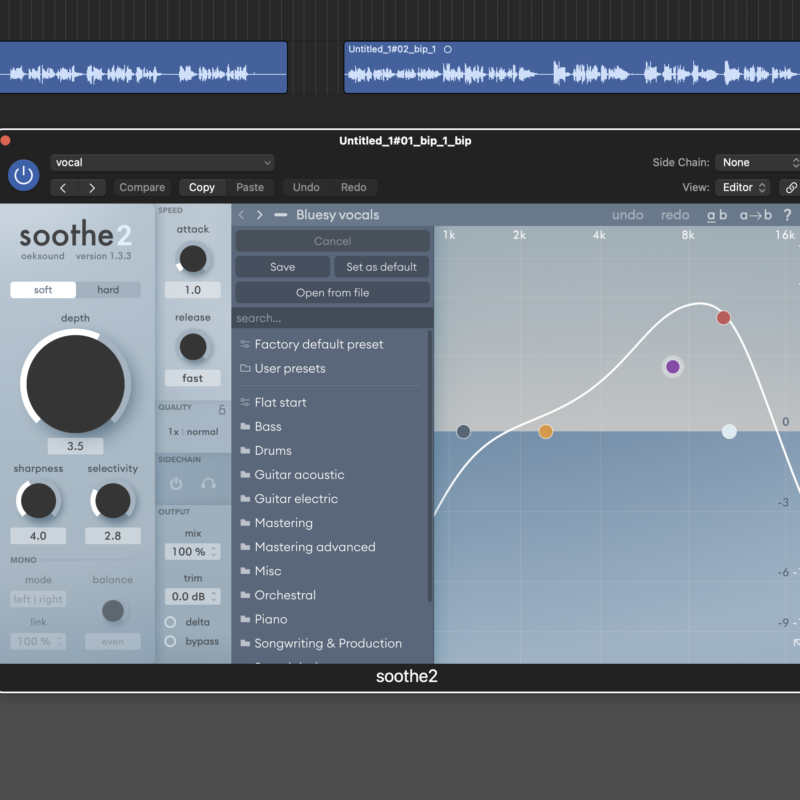The height and width of the screenshot is (800, 800).
Task: Select the red EQ band node
Action: [723, 318]
